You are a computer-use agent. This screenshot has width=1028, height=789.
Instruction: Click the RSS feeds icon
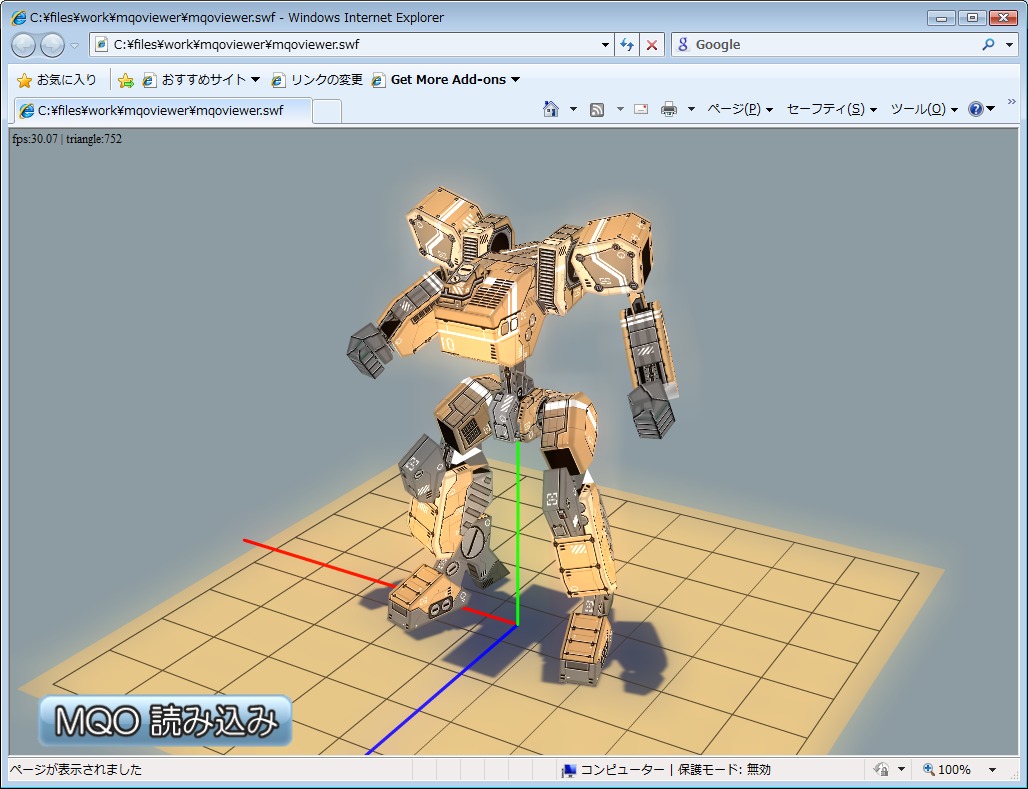(597, 109)
